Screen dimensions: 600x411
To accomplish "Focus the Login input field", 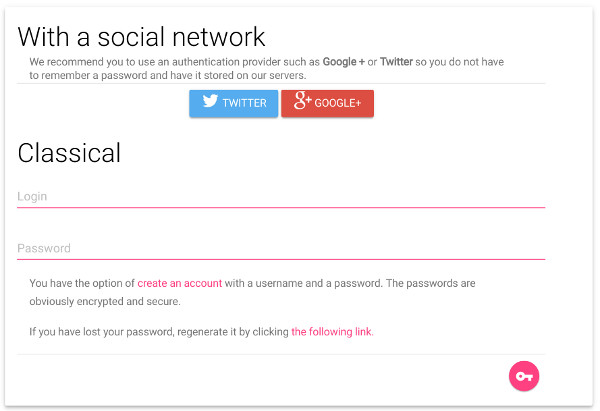I will coord(281,197).
